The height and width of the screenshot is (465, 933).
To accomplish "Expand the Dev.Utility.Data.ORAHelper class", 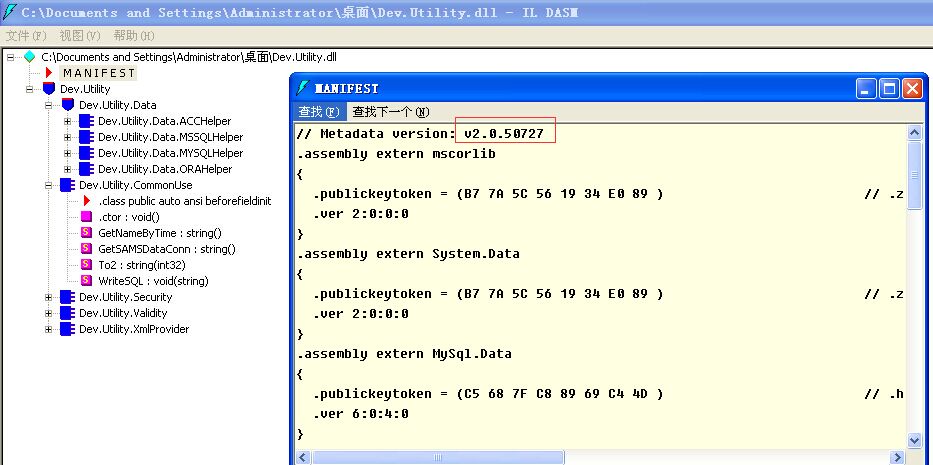I will point(67,169).
